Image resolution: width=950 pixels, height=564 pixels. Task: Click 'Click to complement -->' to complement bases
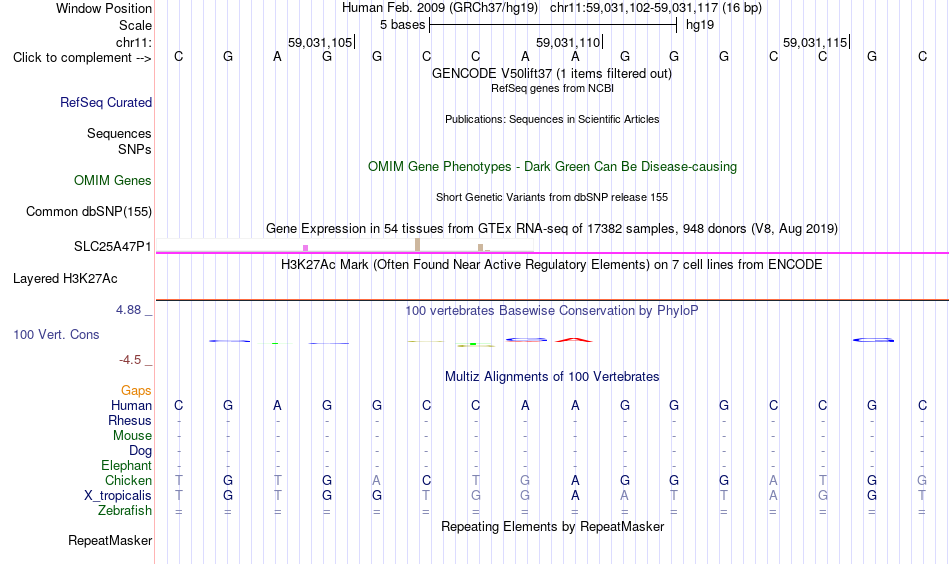pyautogui.click(x=82, y=58)
